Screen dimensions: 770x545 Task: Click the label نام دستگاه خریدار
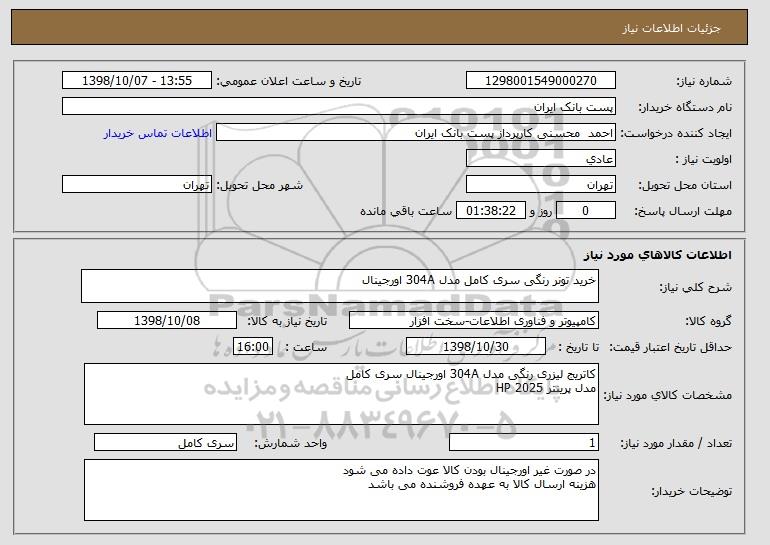685,107
